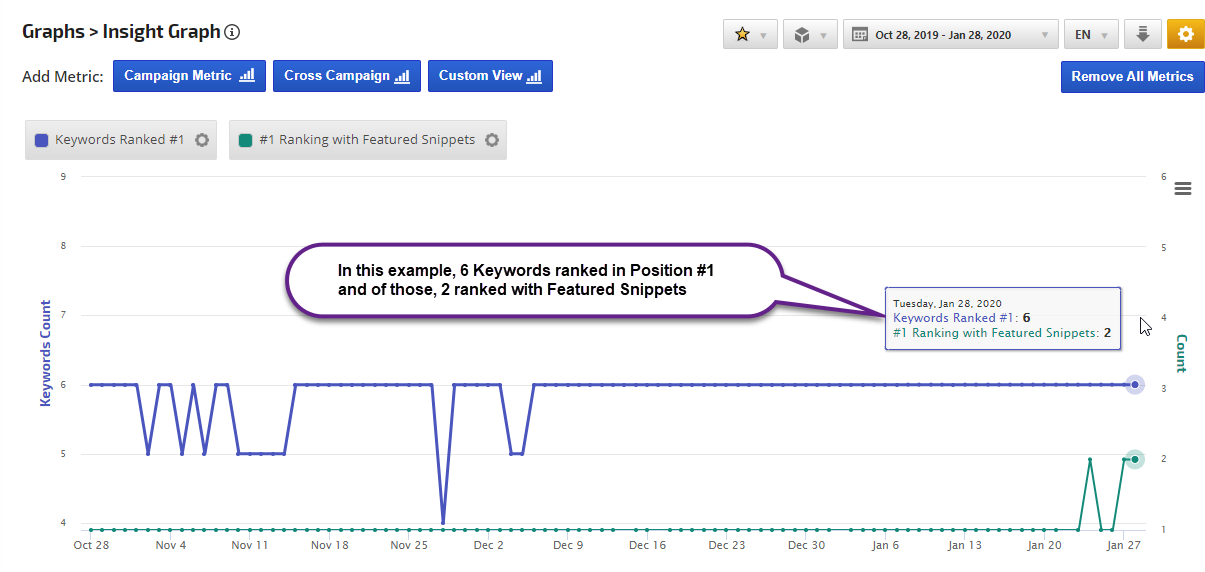Open the cube package dropdown
The width and height of the screenshot is (1205, 572).
tap(809, 35)
